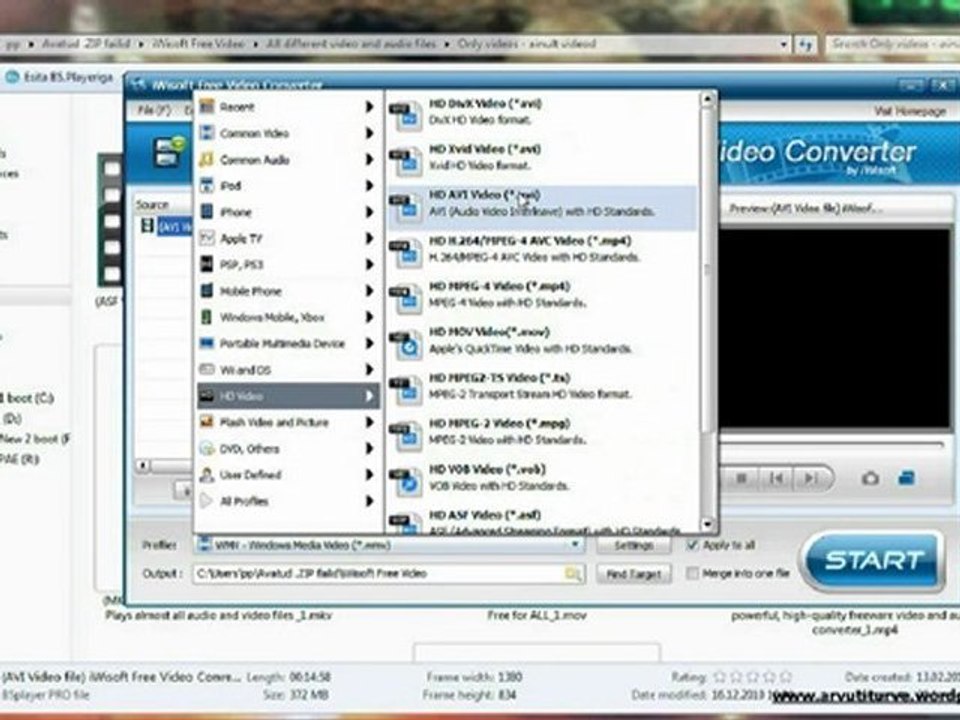Open the Explorer address bar dropdown arrow
Screen dimensions: 960x720
(x=784, y=44)
